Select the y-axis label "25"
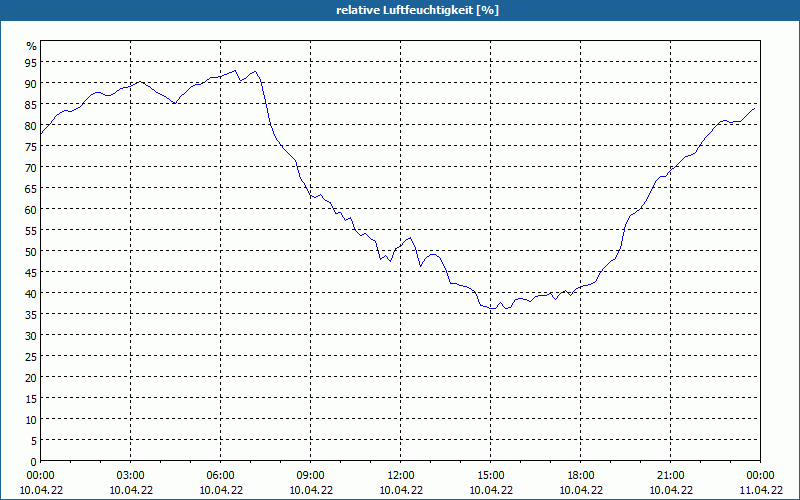Image resolution: width=800 pixels, height=500 pixels. [32, 357]
